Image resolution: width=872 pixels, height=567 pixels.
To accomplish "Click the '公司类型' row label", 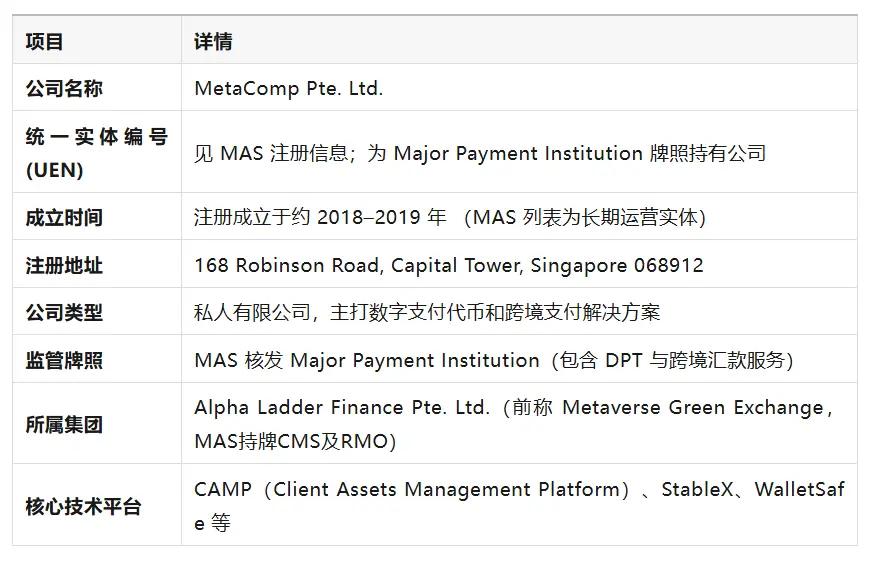I will pyautogui.click(x=64, y=312).
